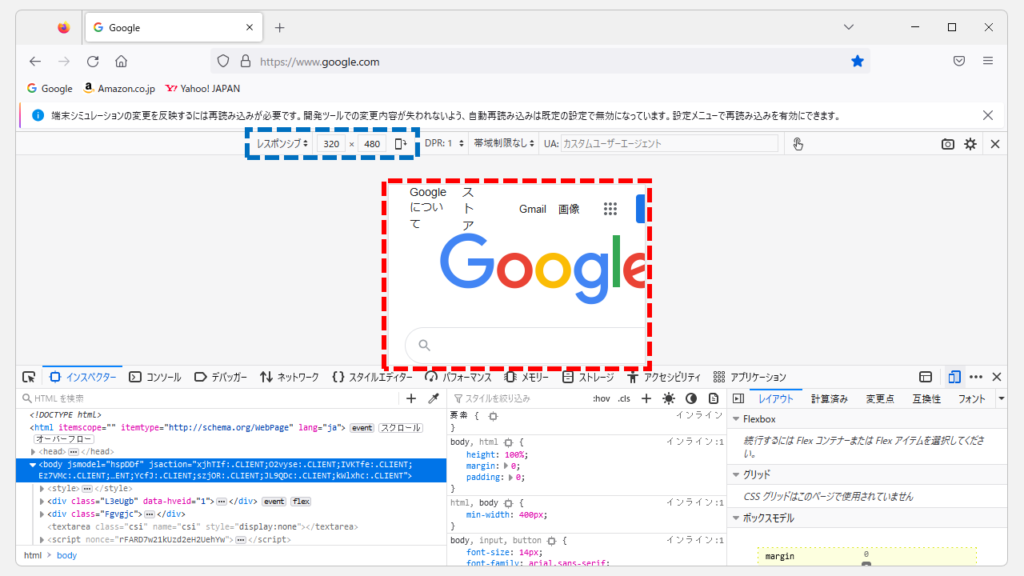Viewport: 1024px width, 576px height.
Task: Open Amazon.co.jp bookmark
Action: click(120, 88)
